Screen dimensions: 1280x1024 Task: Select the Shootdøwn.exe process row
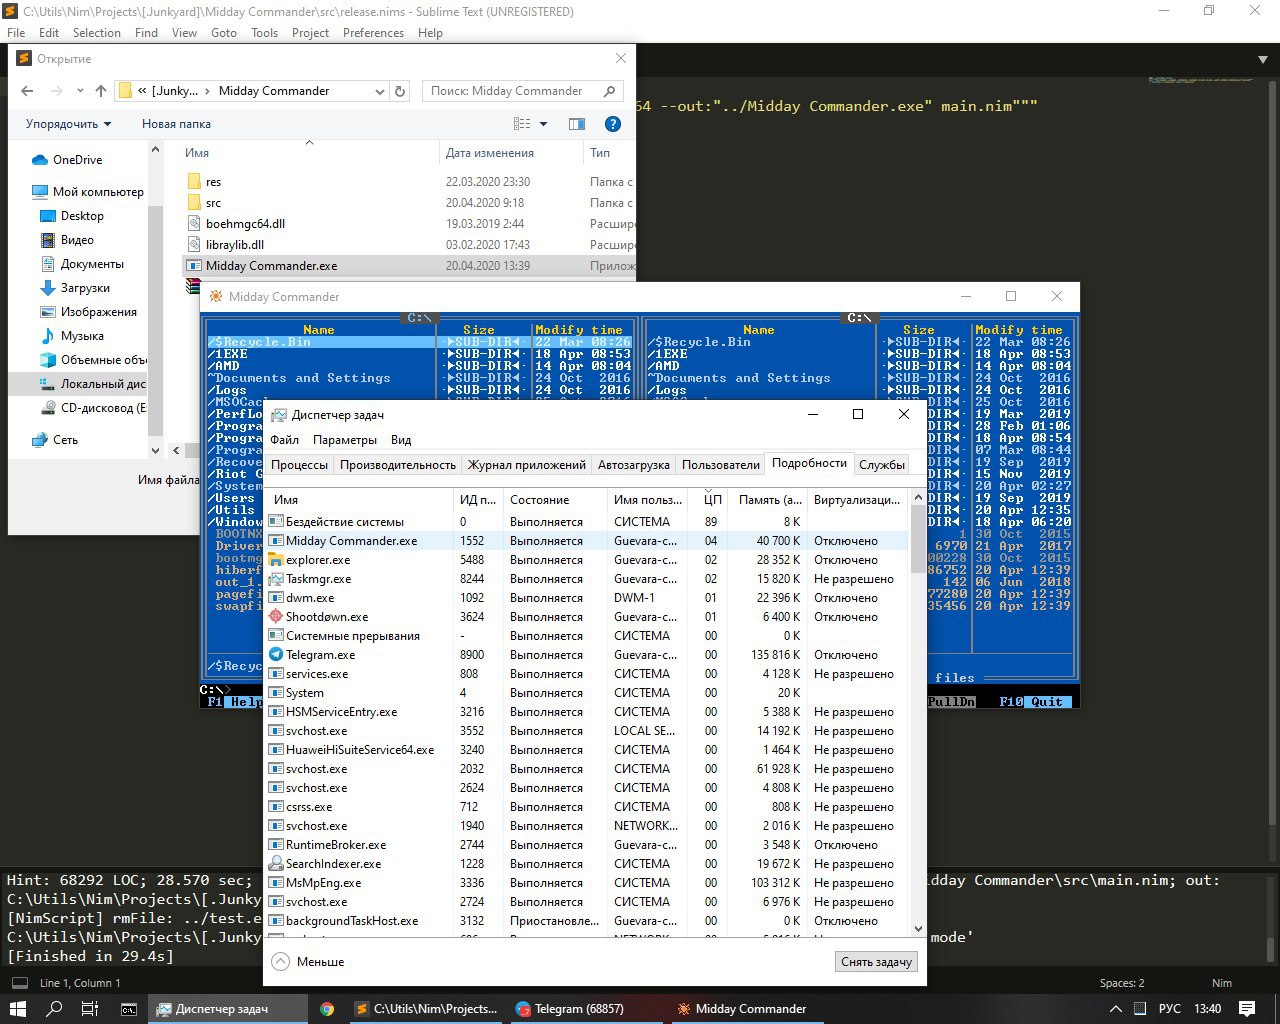tap(587, 617)
